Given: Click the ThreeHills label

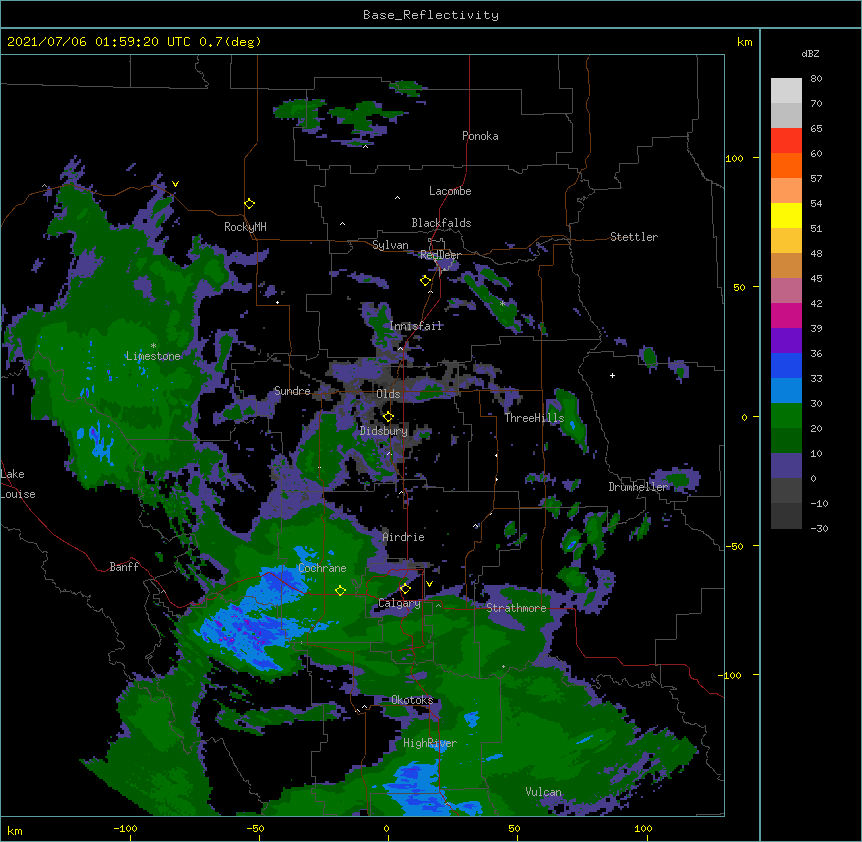Looking at the screenshot, I should (x=534, y=418).
